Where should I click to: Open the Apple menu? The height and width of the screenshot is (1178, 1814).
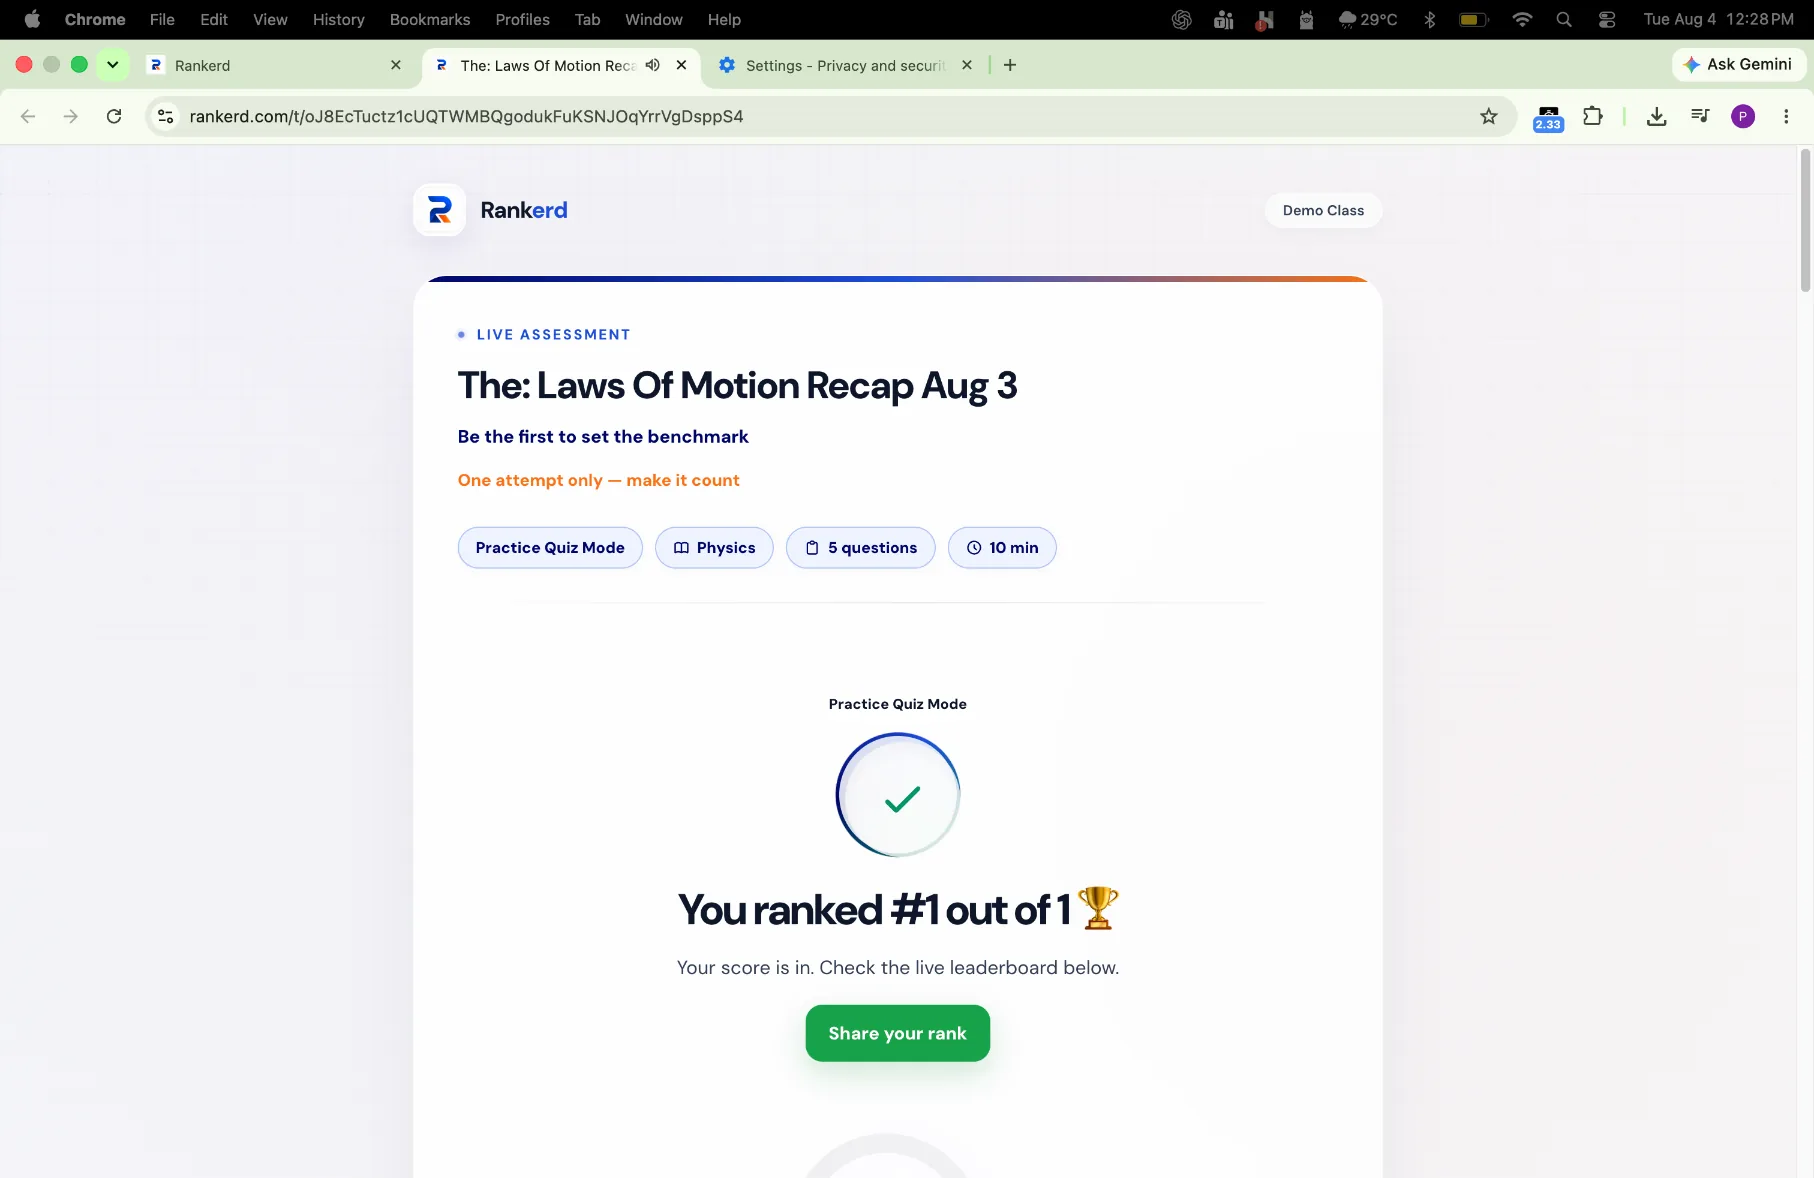point(32,19)
